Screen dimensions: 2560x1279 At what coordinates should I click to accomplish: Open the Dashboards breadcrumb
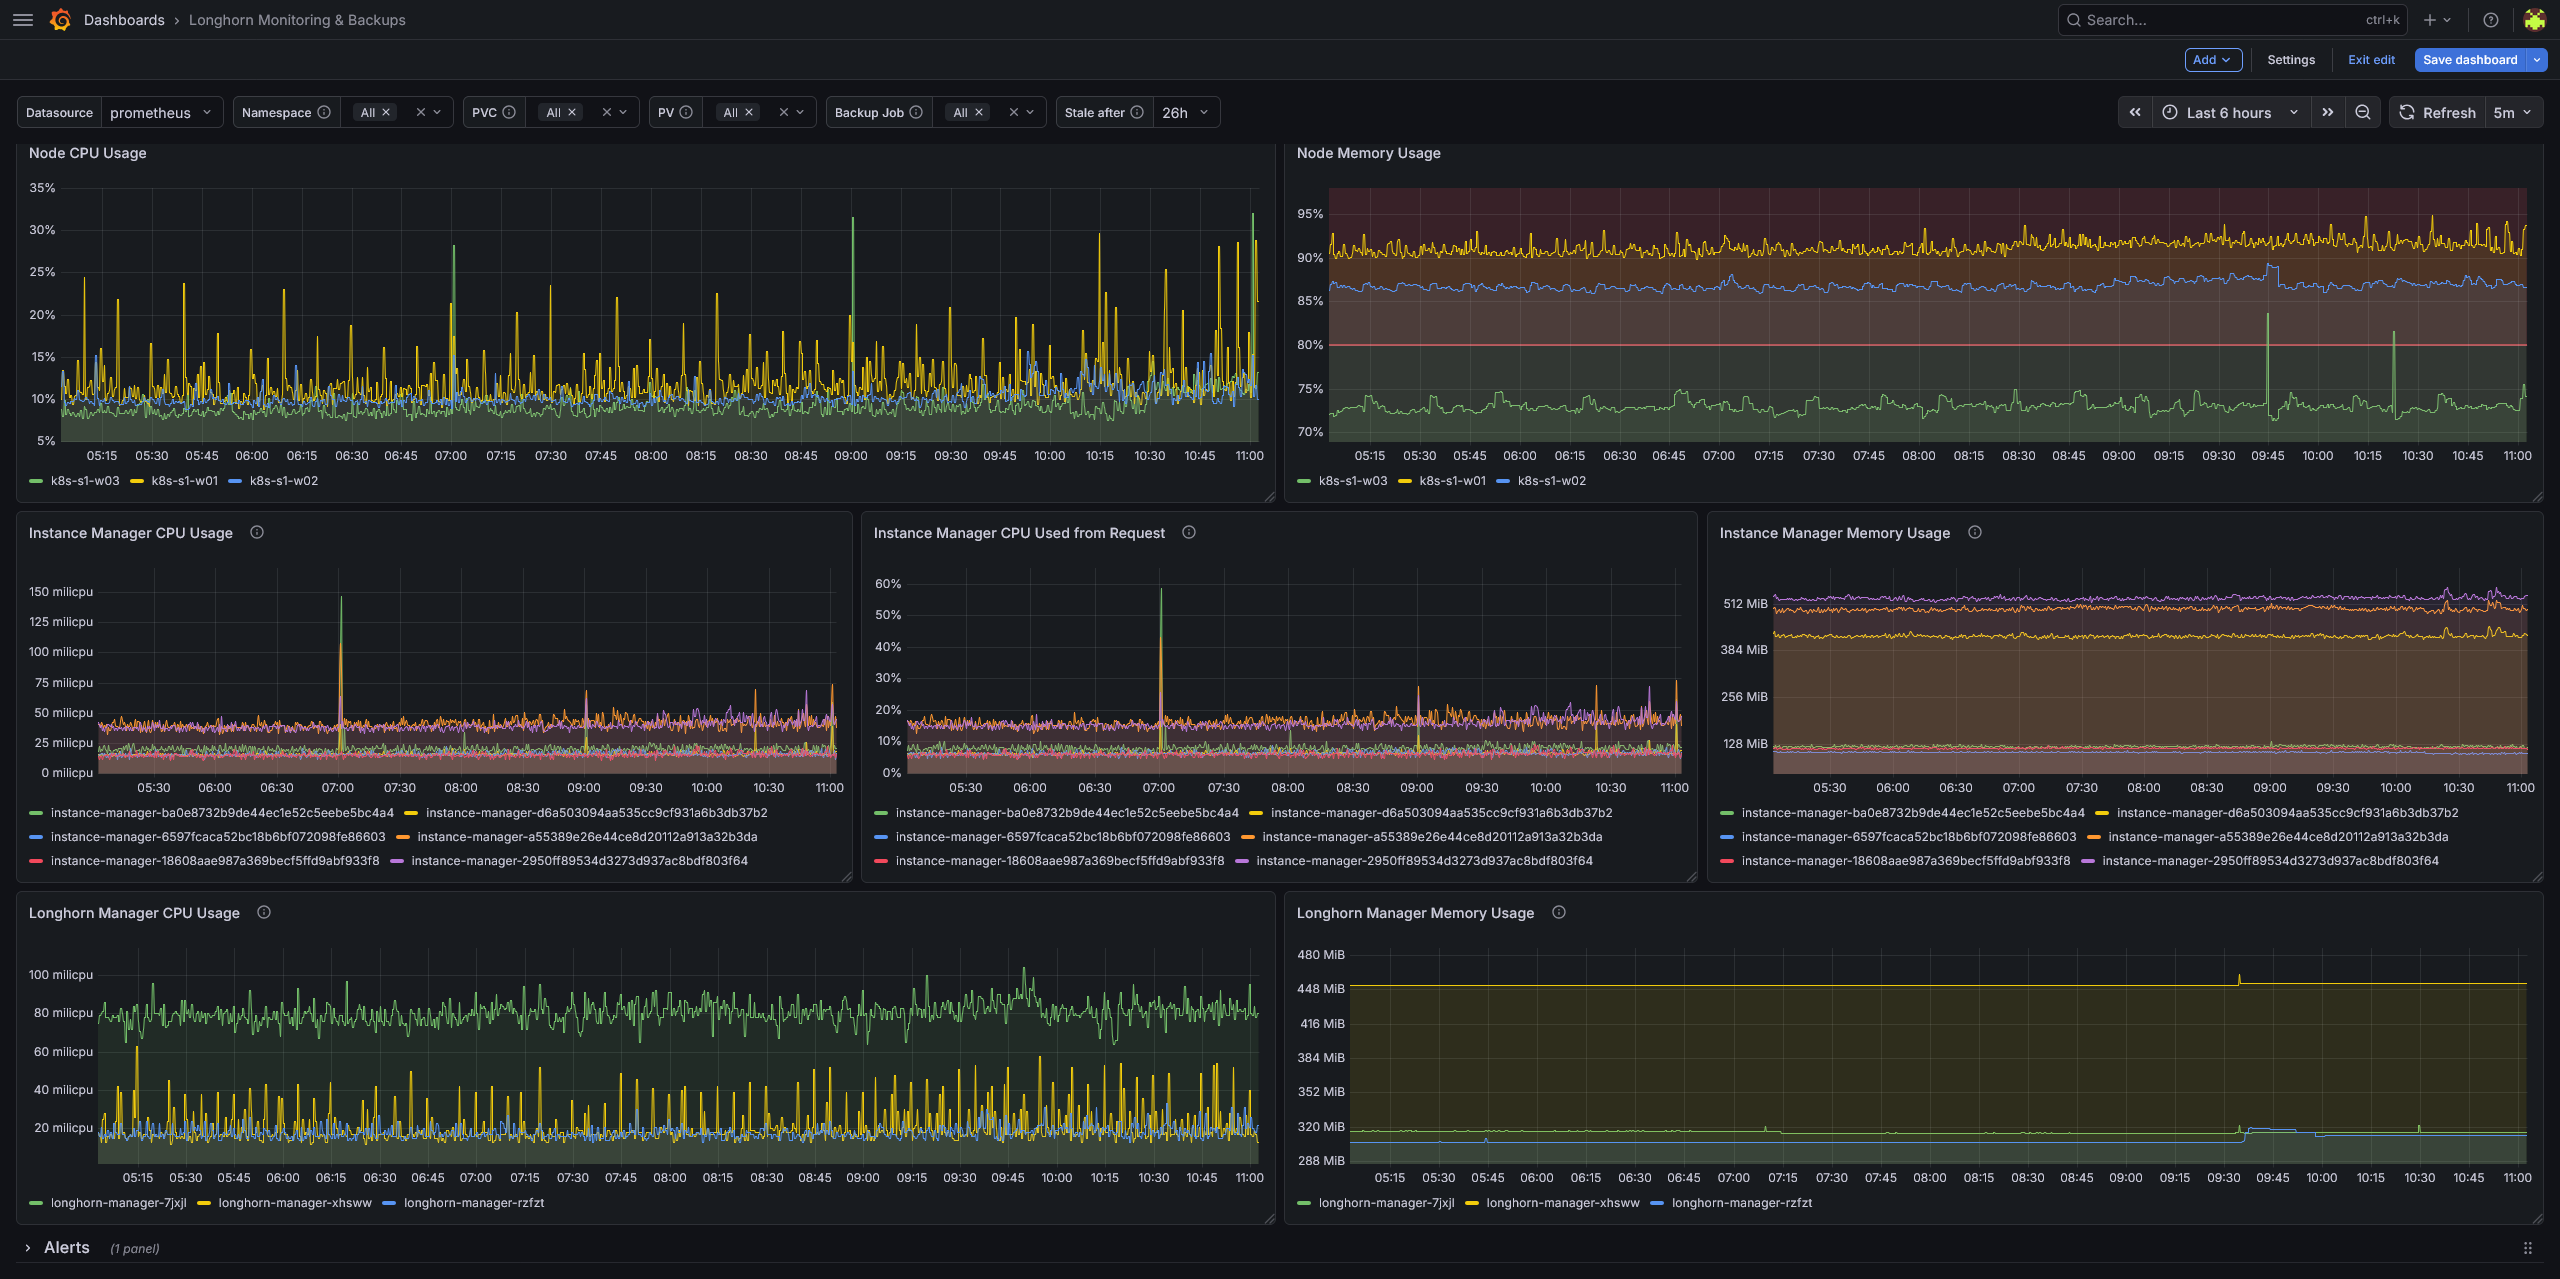124,20
